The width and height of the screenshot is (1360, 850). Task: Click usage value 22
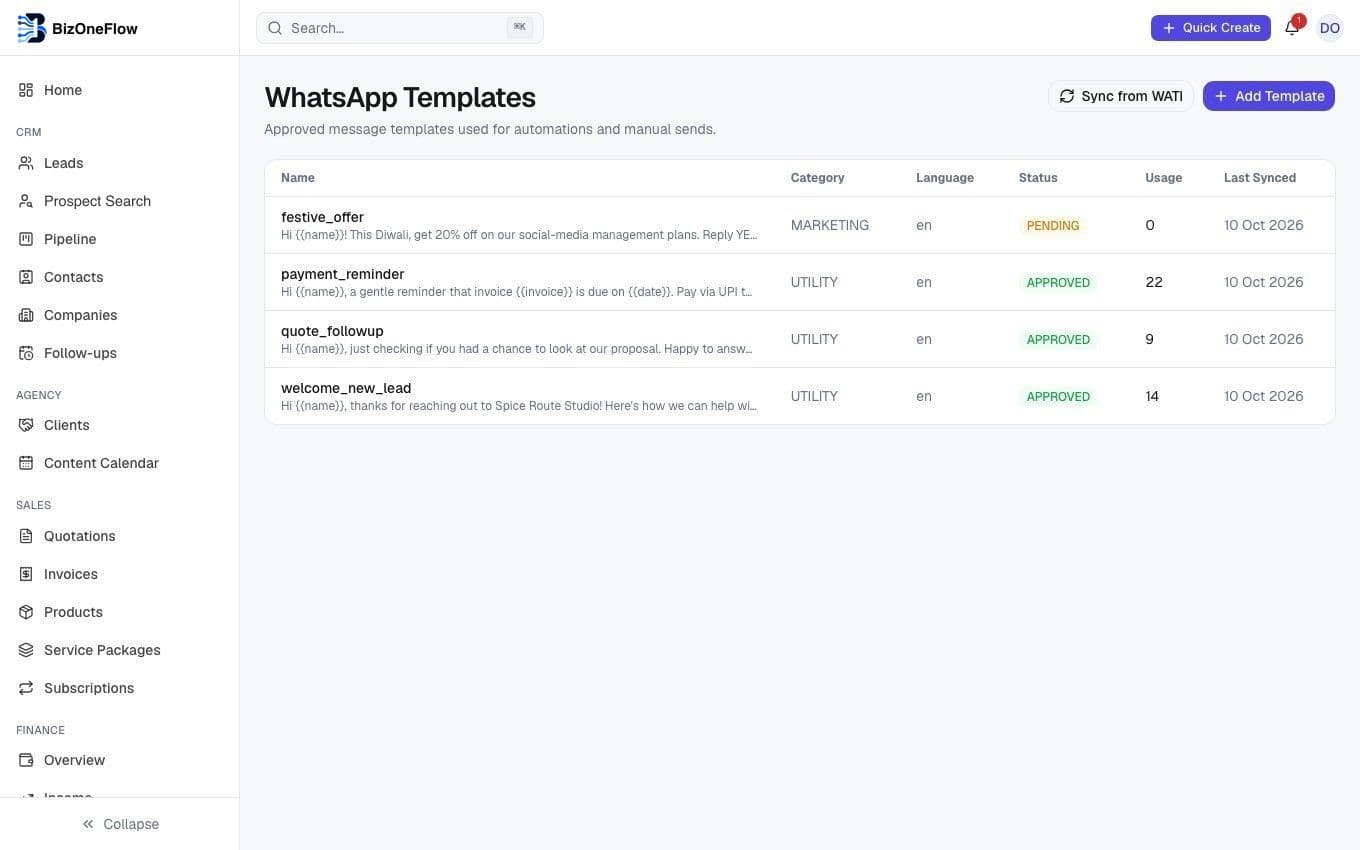click(x=1154, y=282)
